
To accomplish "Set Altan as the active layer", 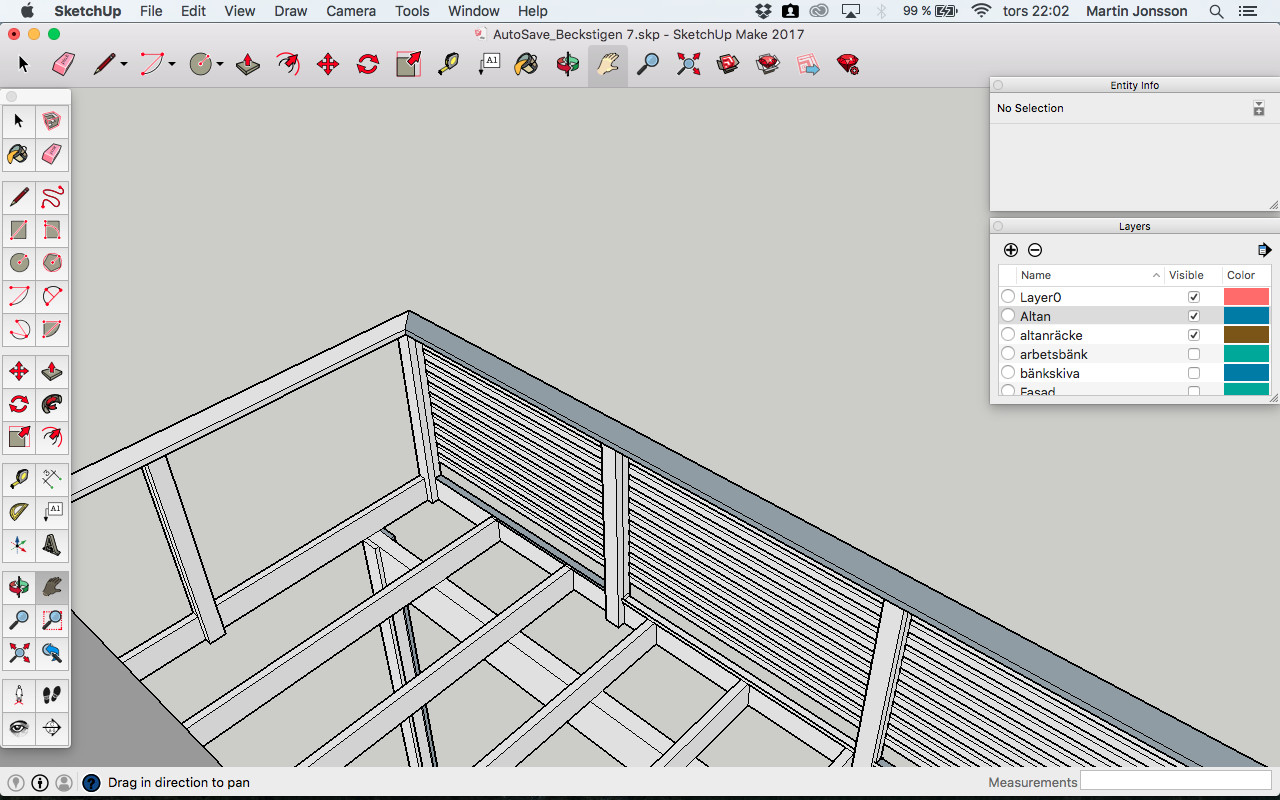I will click(x=1008, y=316).
